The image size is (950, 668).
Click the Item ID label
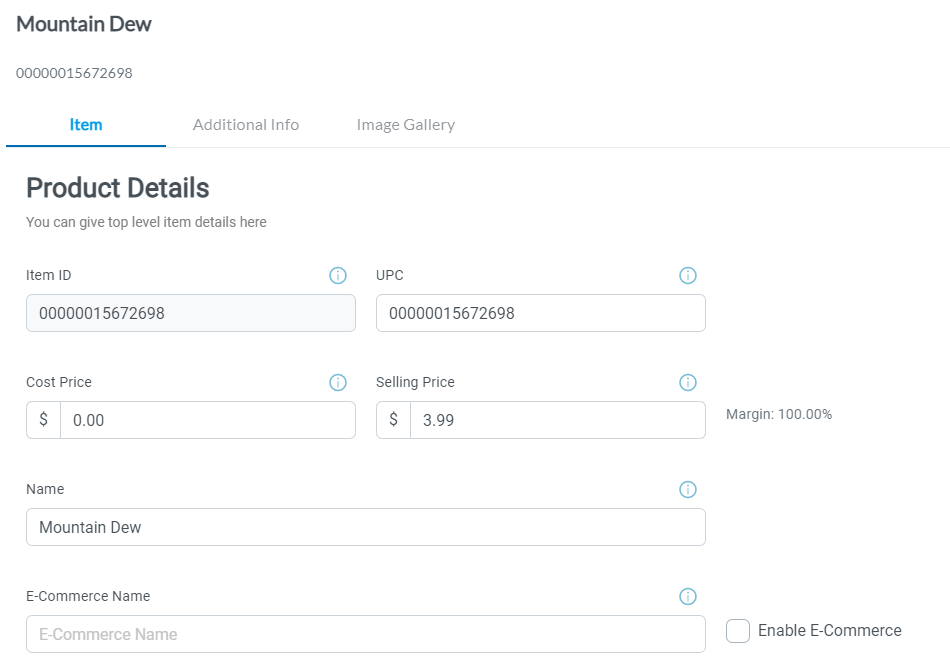coord(48,276)
